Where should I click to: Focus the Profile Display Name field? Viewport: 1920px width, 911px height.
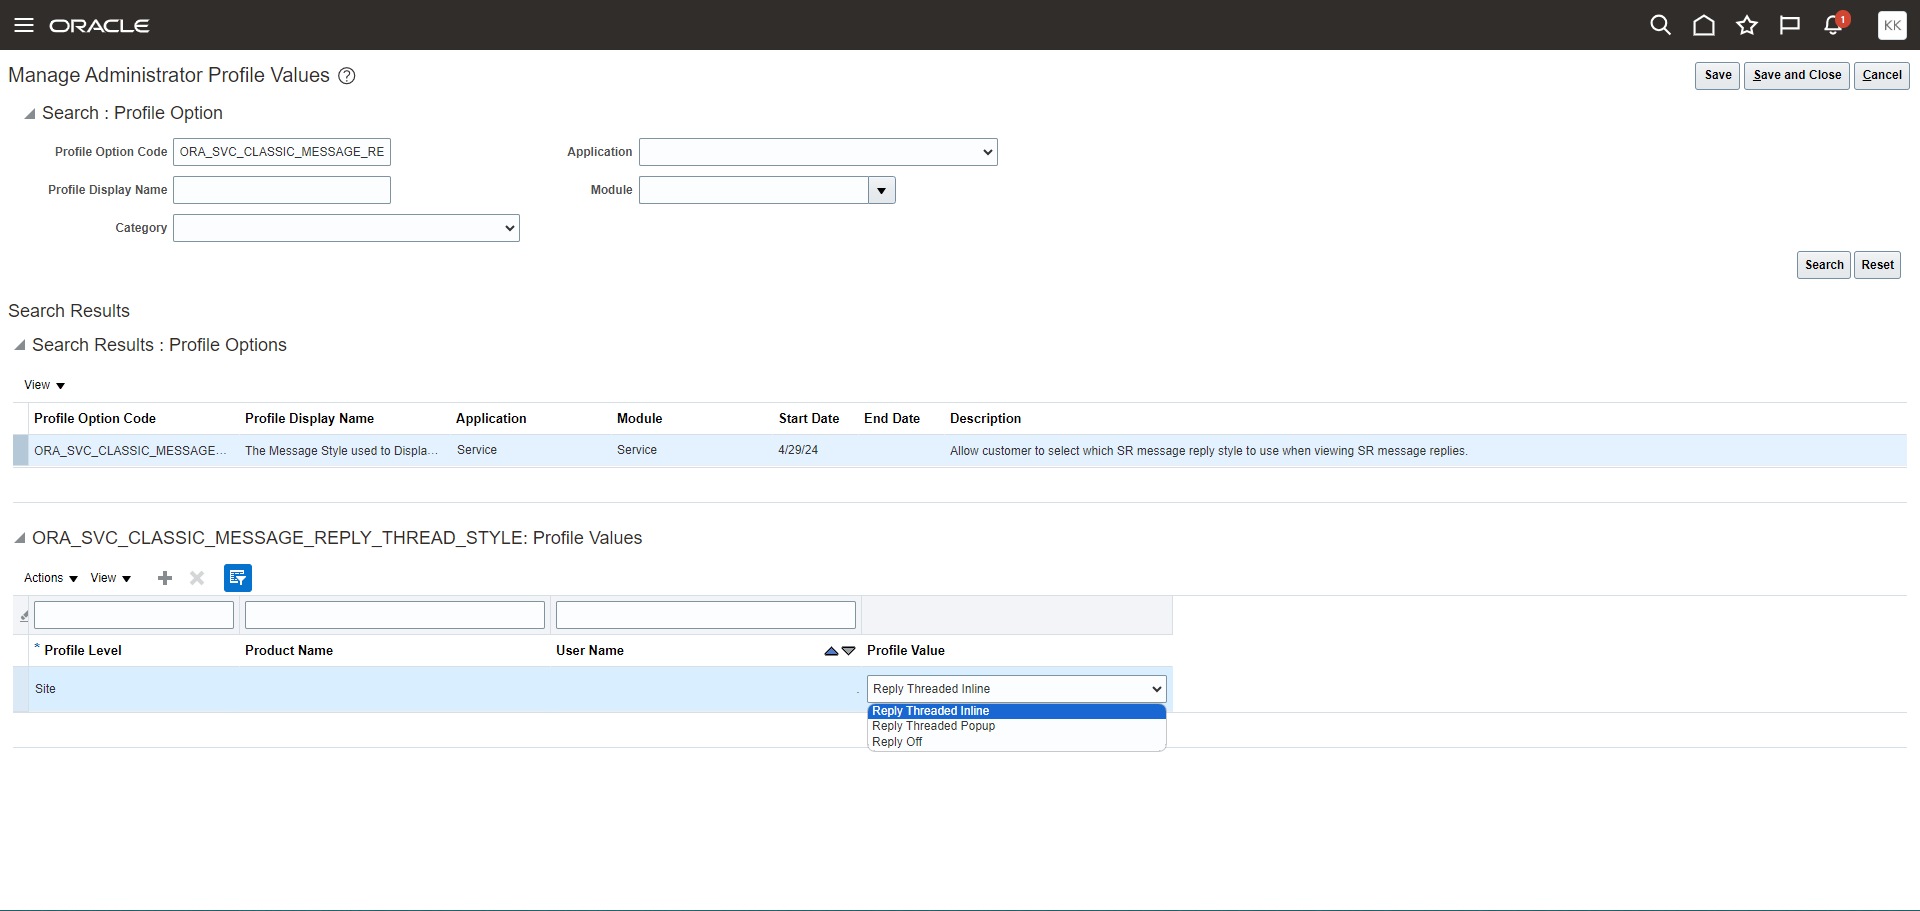(x=282, y=190)
